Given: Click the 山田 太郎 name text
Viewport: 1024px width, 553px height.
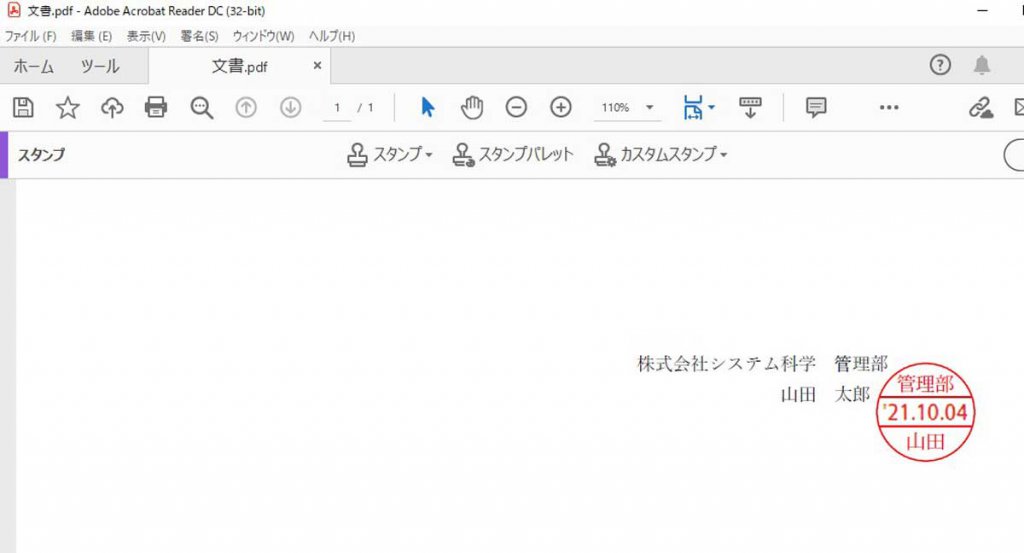Looking at the screenshot, I should point(825,394).
